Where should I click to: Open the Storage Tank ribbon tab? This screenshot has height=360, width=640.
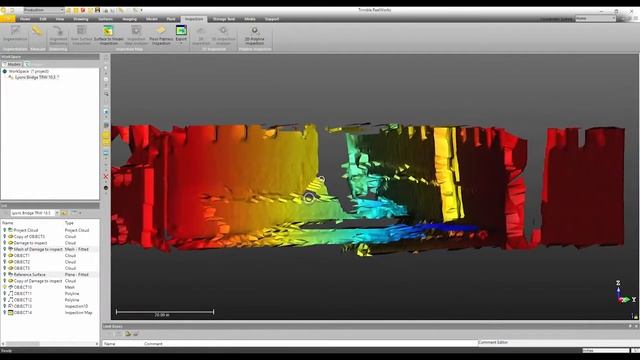224,19
